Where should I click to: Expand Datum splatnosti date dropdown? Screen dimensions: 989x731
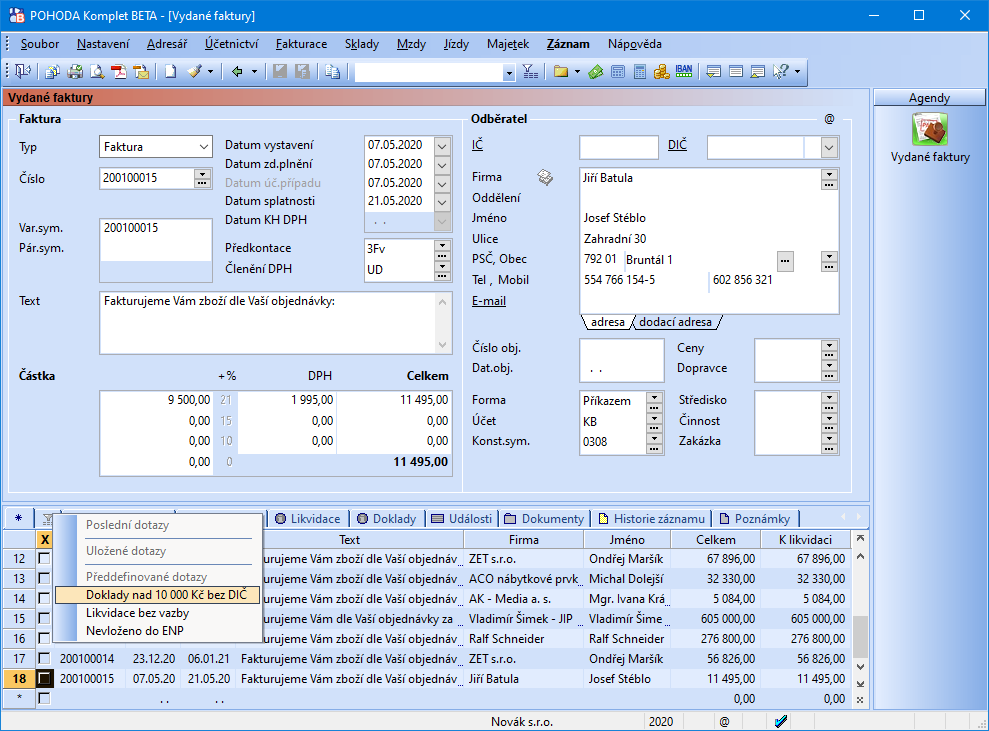[442, 202]
